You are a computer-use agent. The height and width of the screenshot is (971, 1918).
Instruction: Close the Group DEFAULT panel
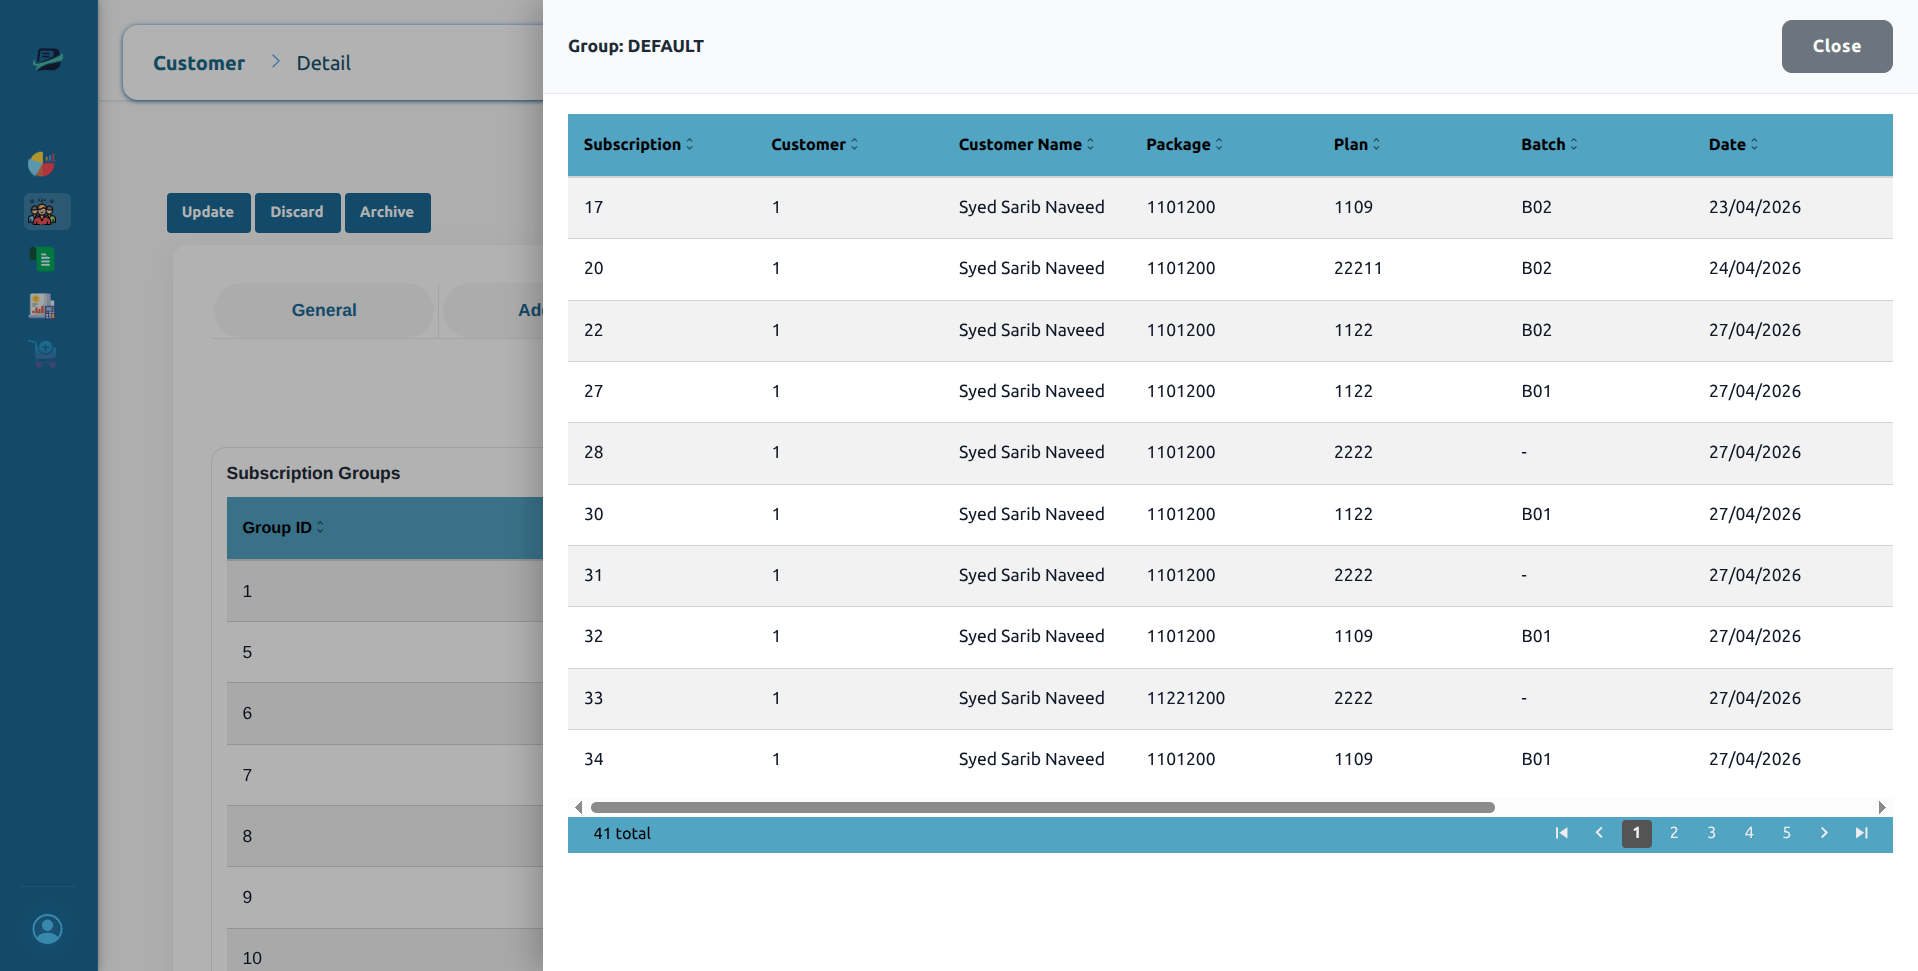click(1837, 46)
